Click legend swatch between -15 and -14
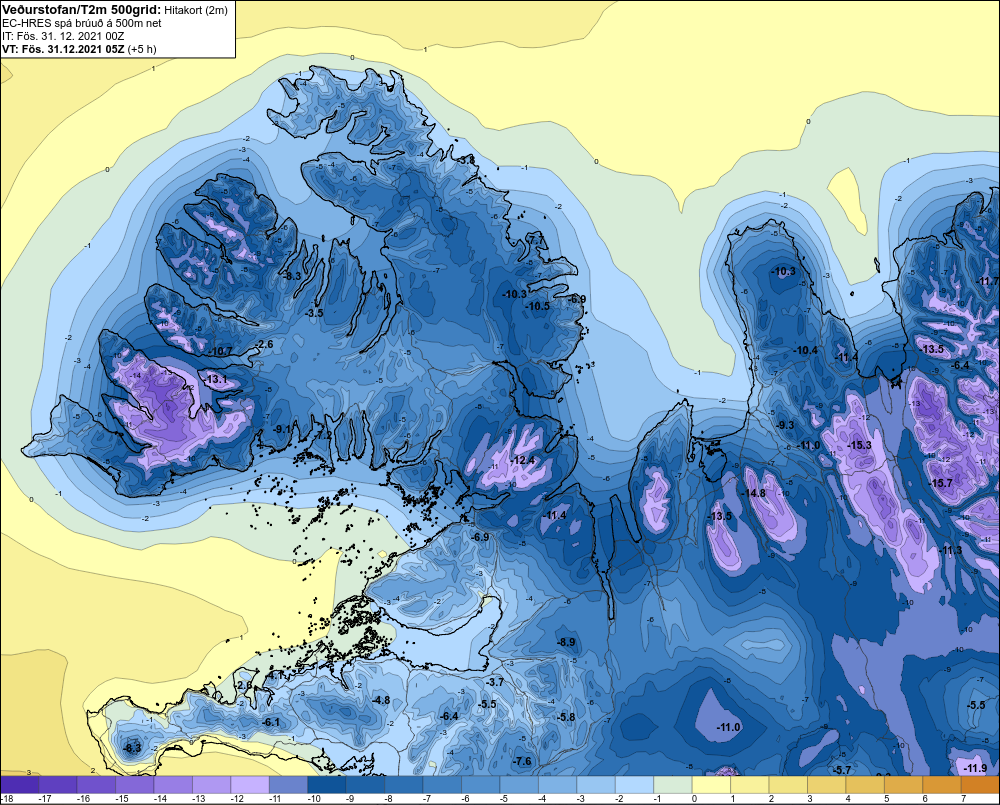 point(135,784)
